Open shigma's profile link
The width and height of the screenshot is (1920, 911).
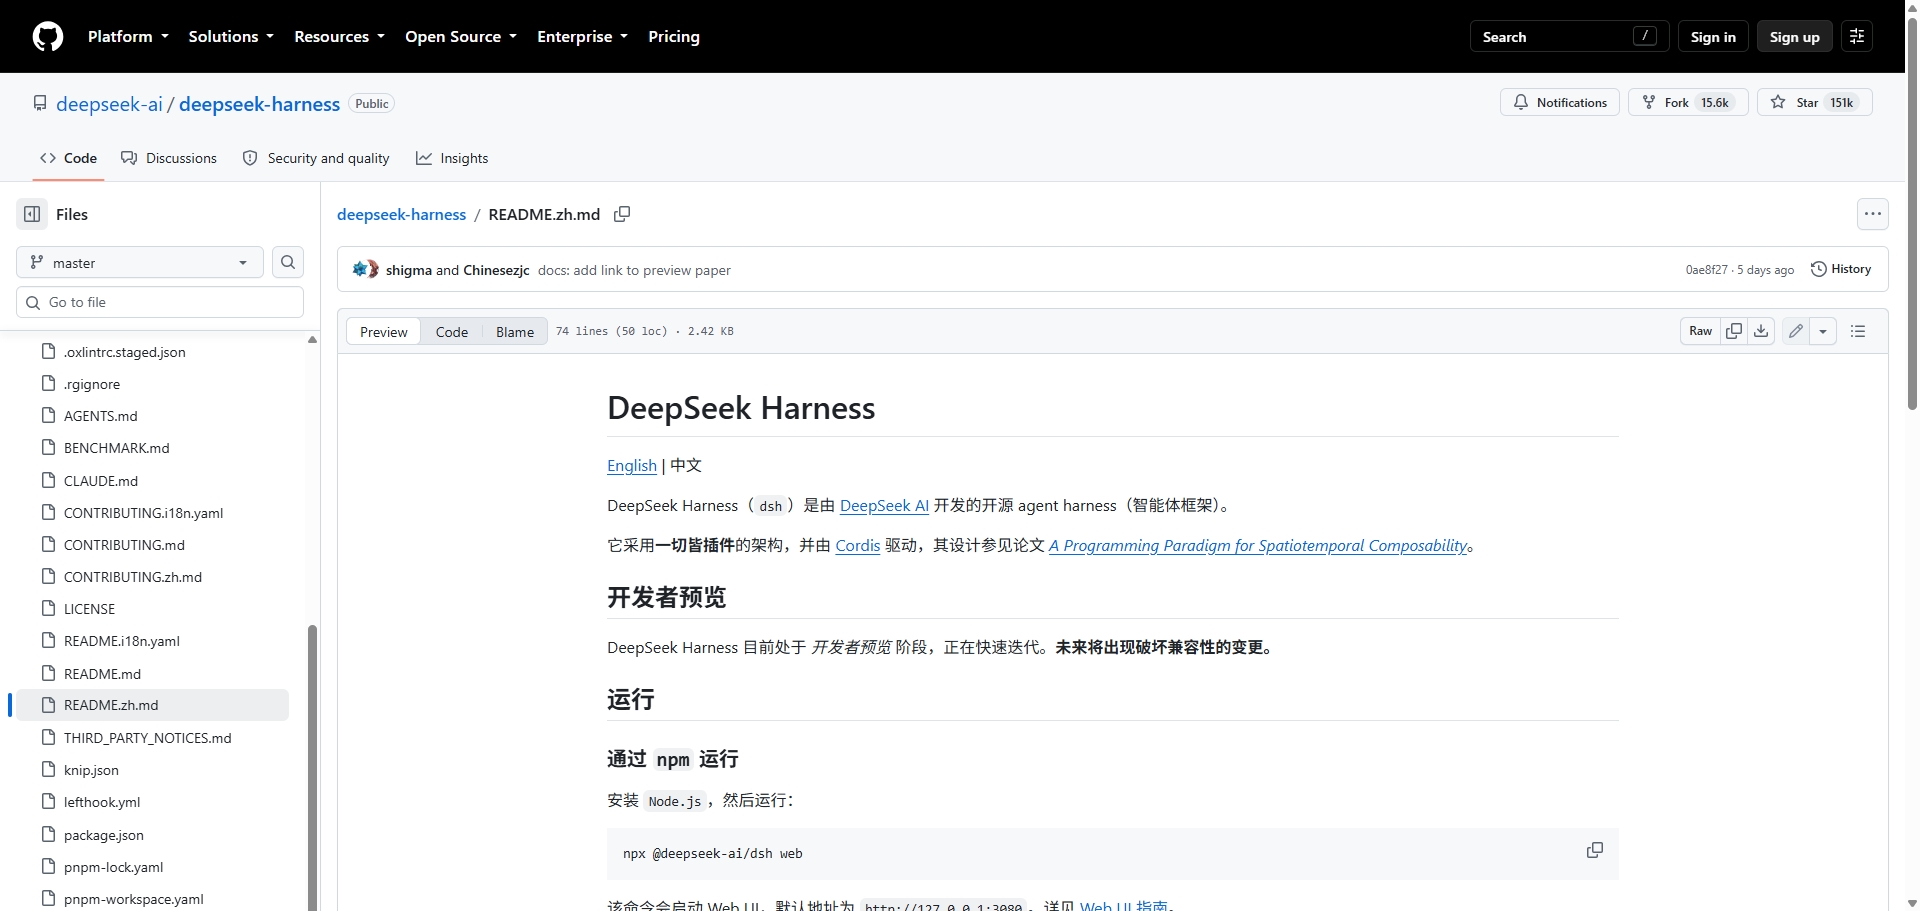(409, 270)
